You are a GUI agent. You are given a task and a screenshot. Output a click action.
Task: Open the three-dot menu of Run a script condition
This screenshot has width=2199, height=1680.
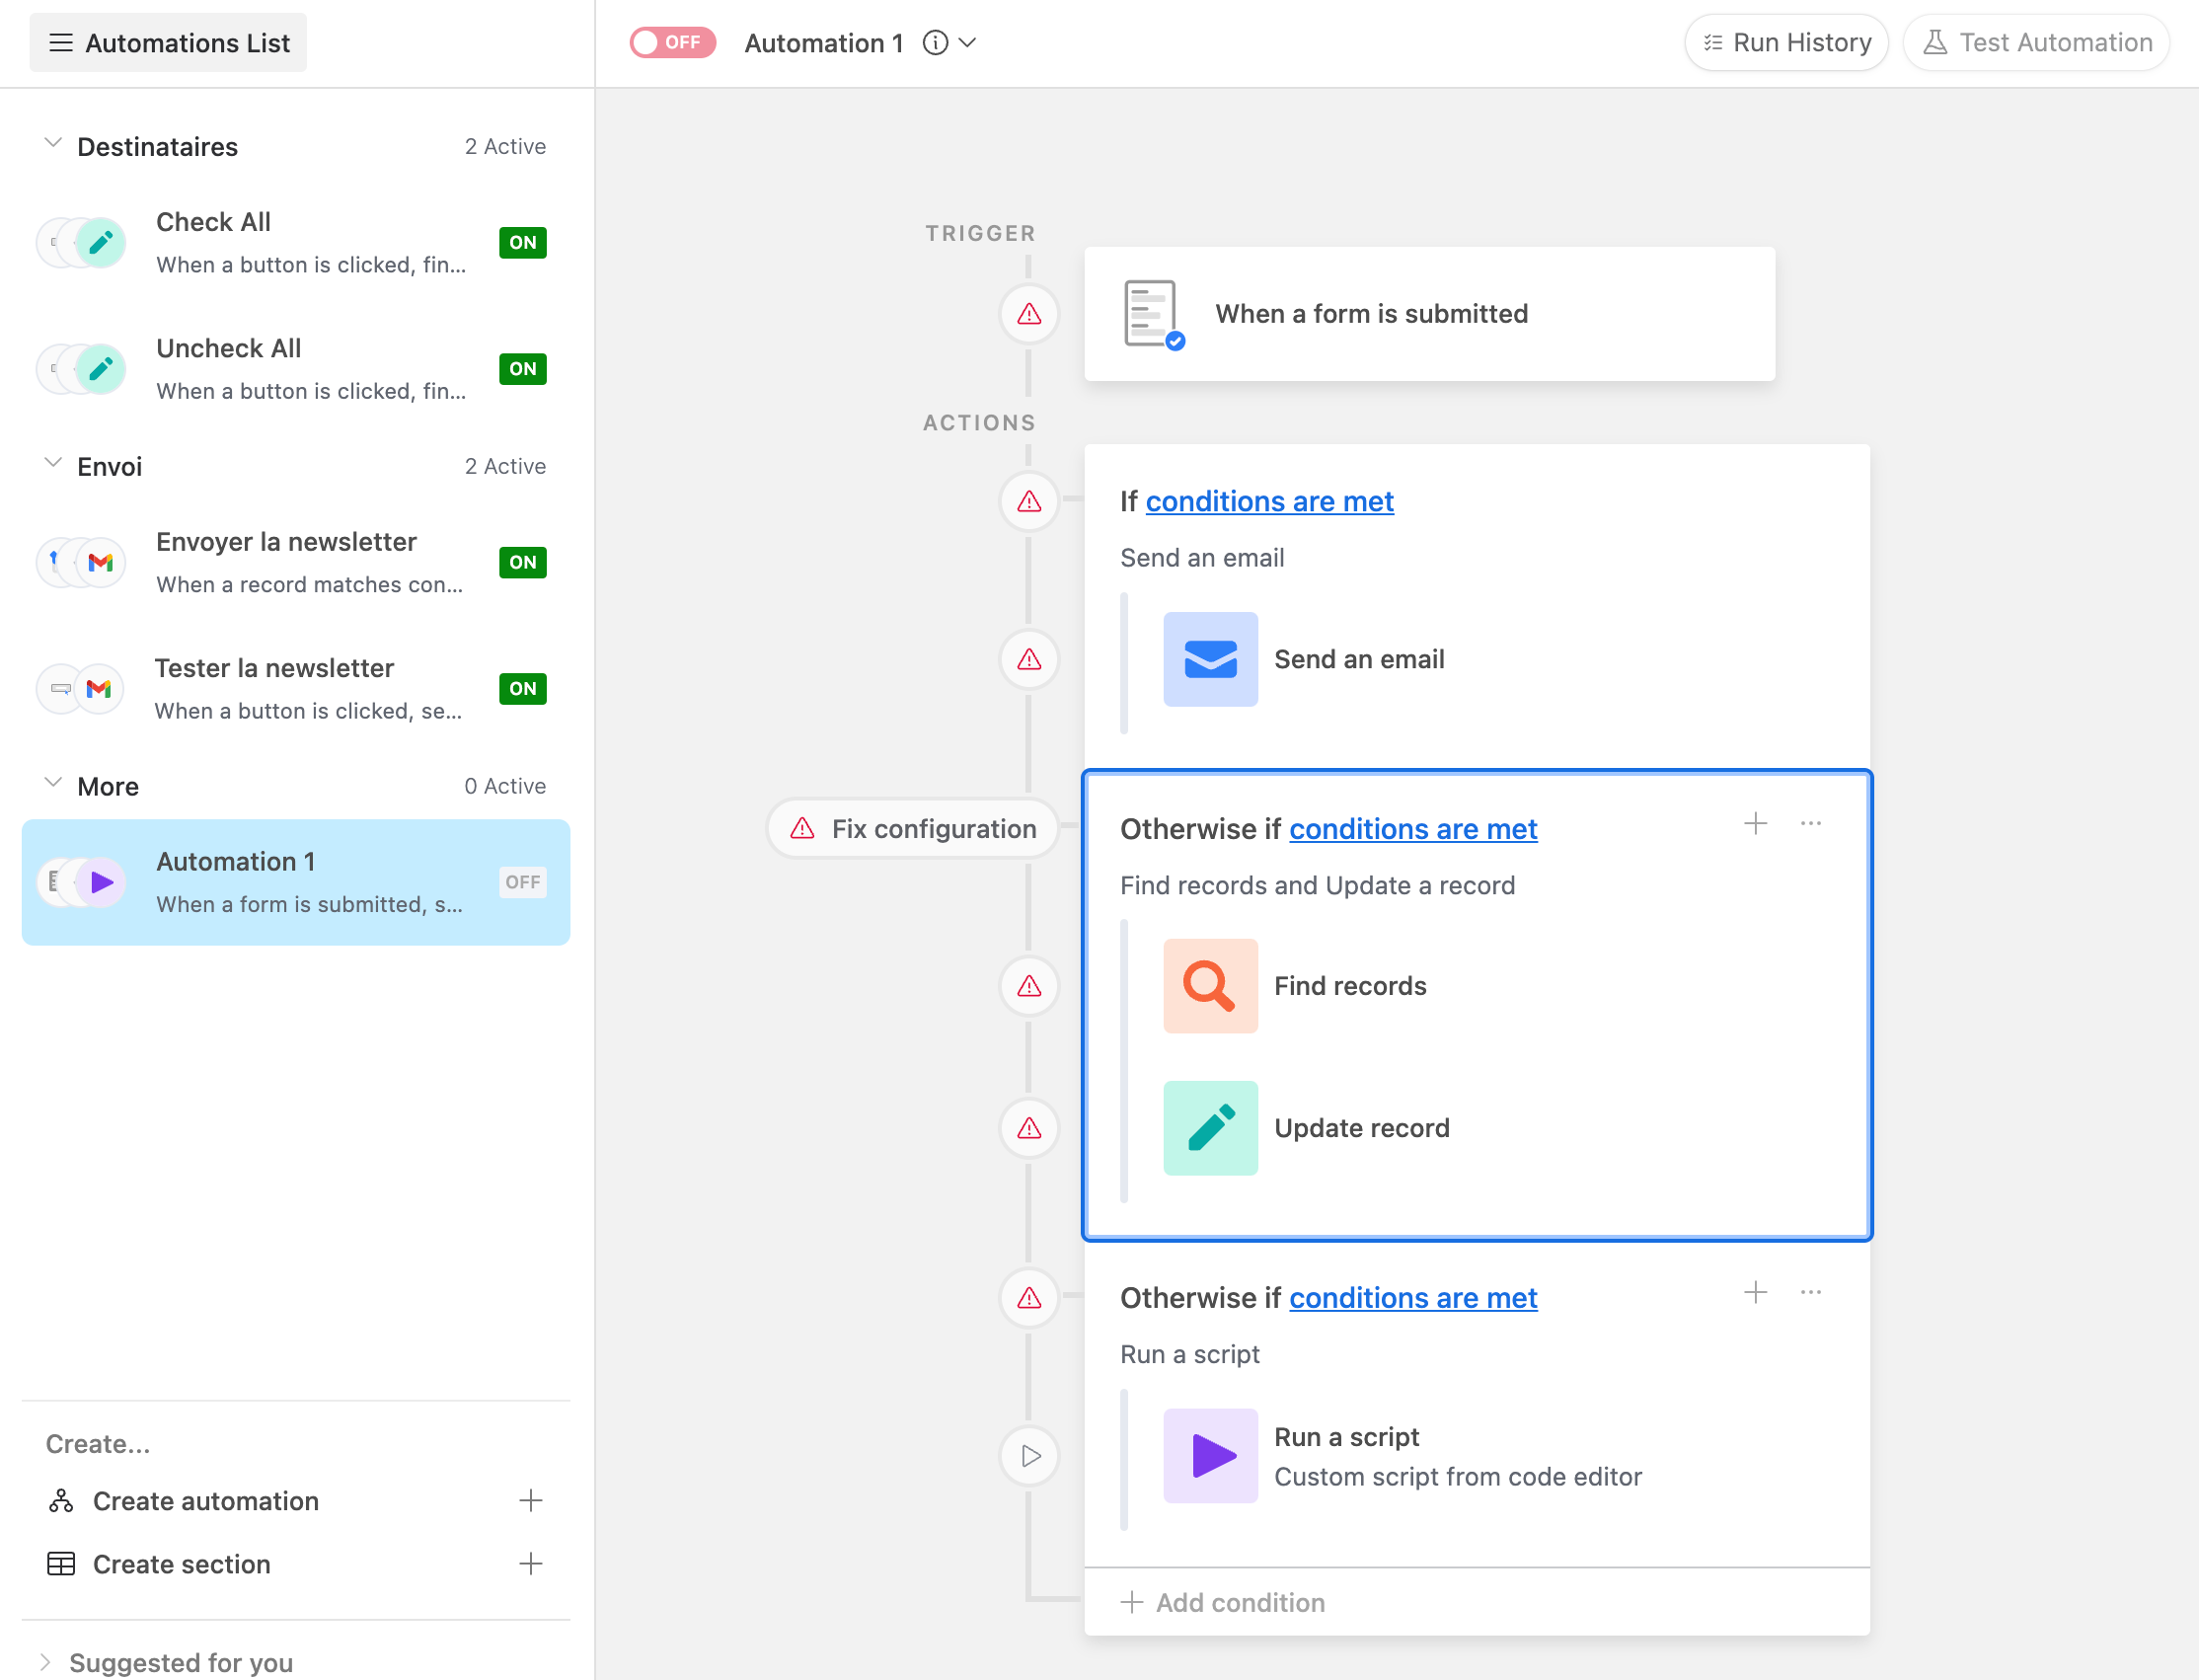coord(1810,1293)
